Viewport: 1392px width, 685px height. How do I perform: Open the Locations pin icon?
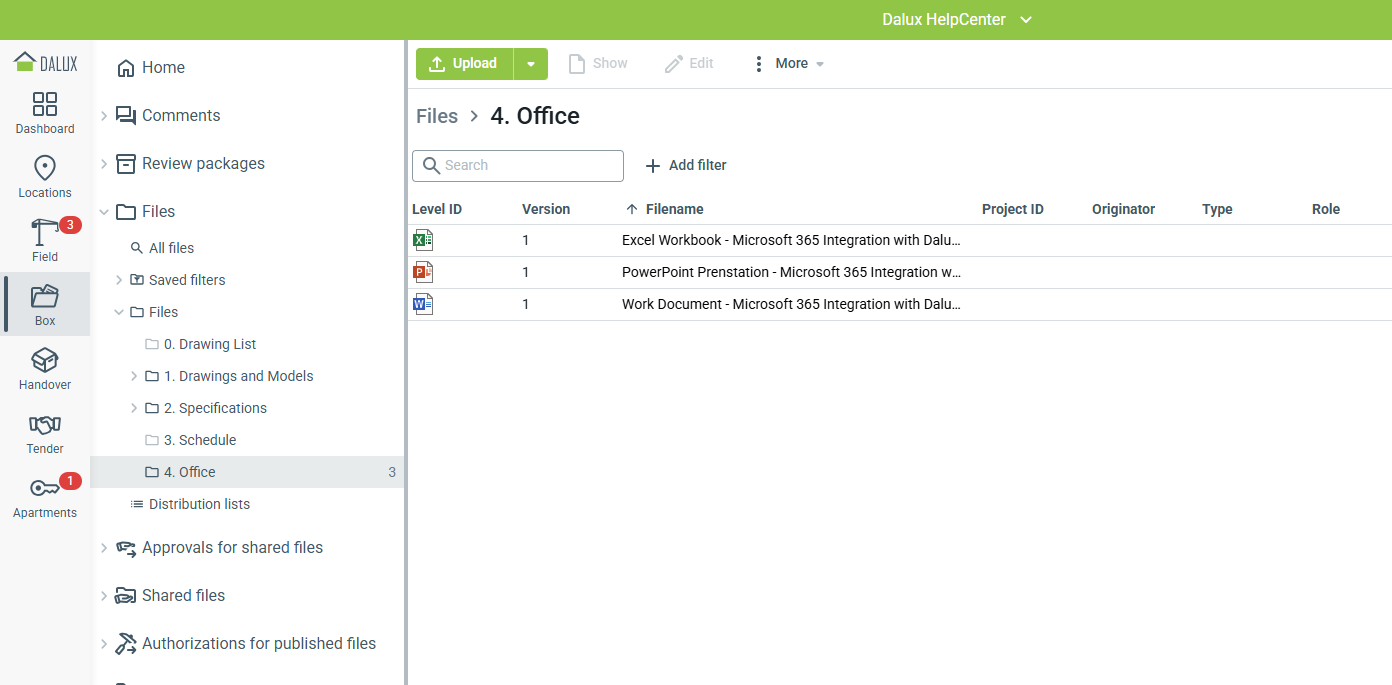[45, 169]
